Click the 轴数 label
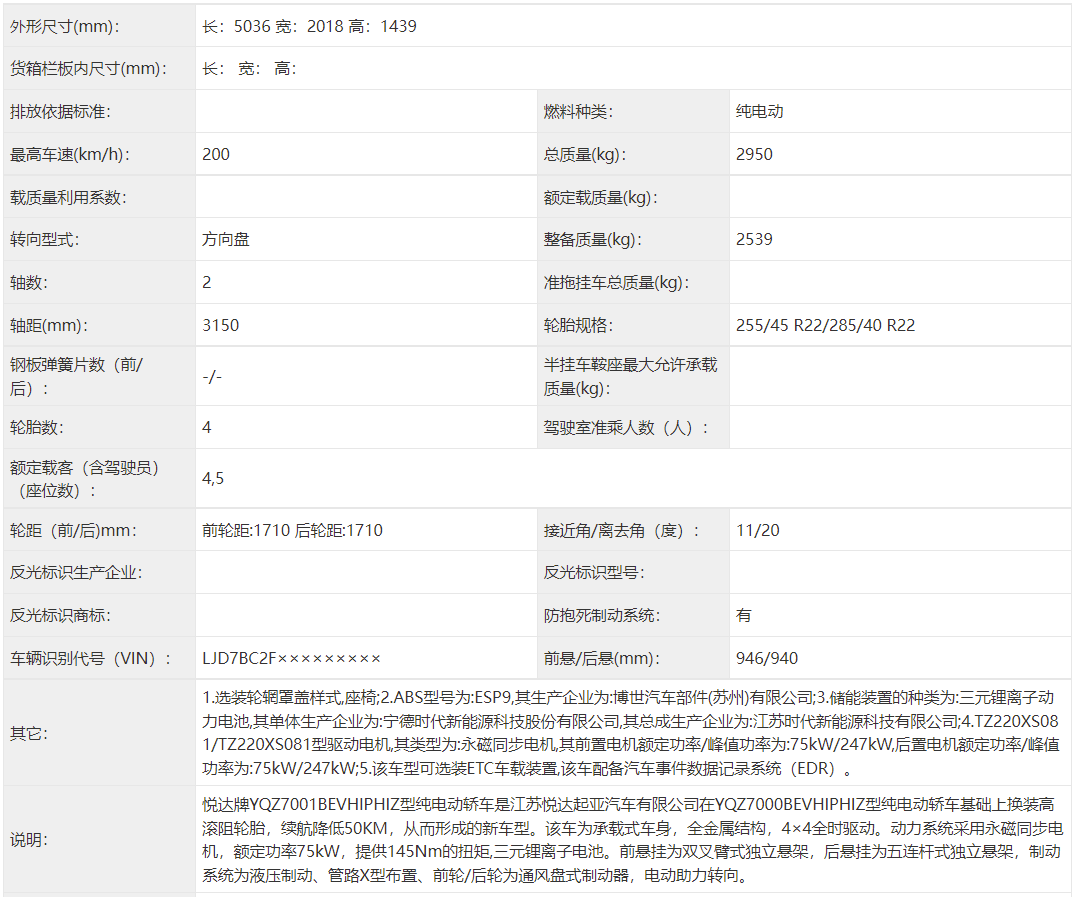This screenshot has width=1077, height=897. [28, 283]
